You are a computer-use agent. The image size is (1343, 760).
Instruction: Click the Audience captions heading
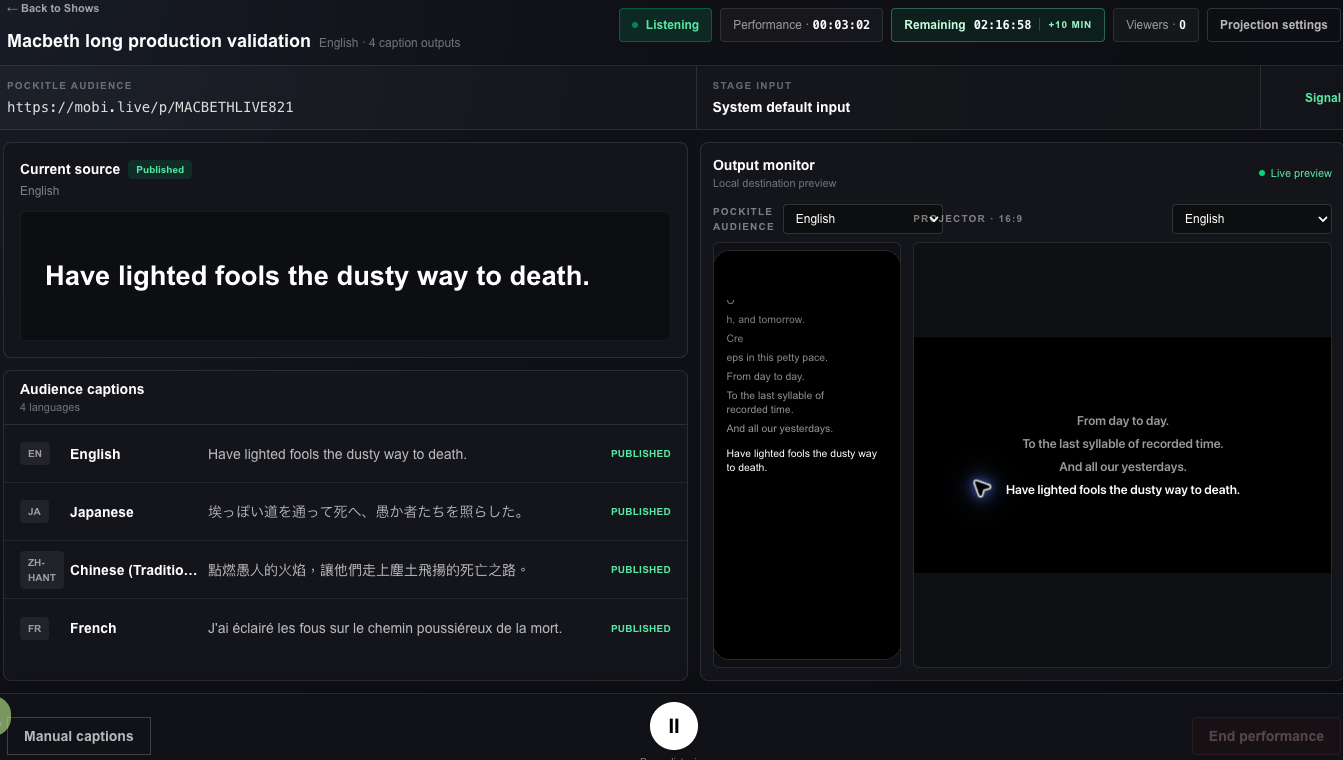click(x=82, y=389)
